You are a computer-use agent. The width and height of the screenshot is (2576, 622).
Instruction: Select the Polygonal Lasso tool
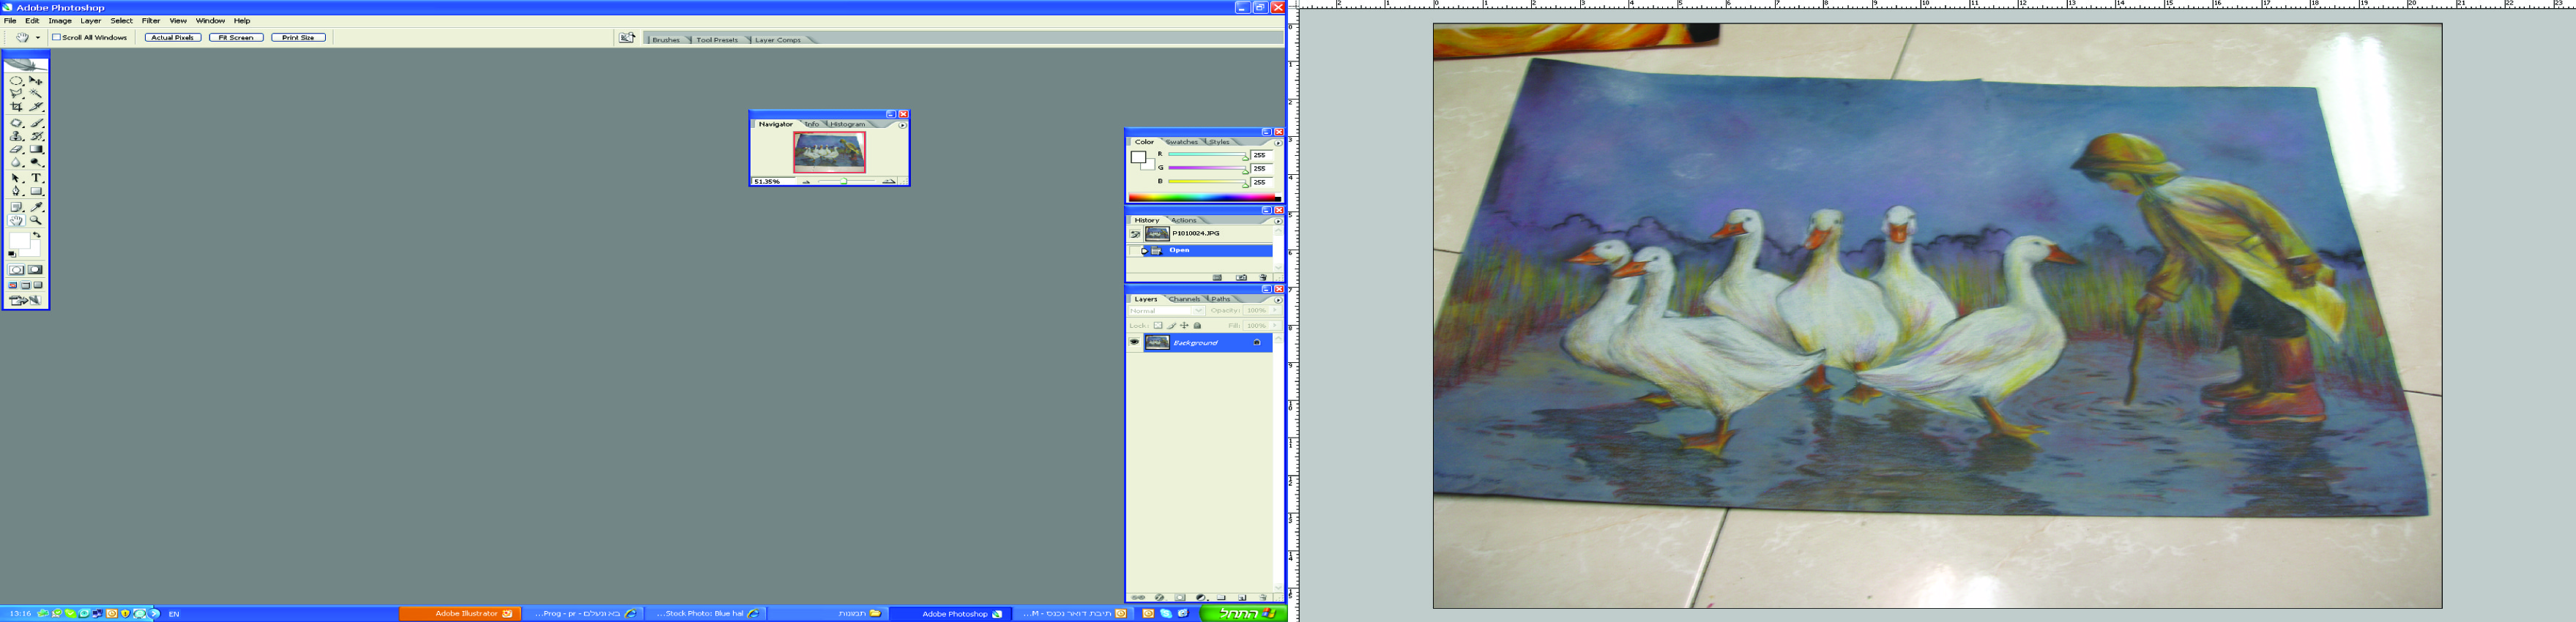(x=16, y=93)
